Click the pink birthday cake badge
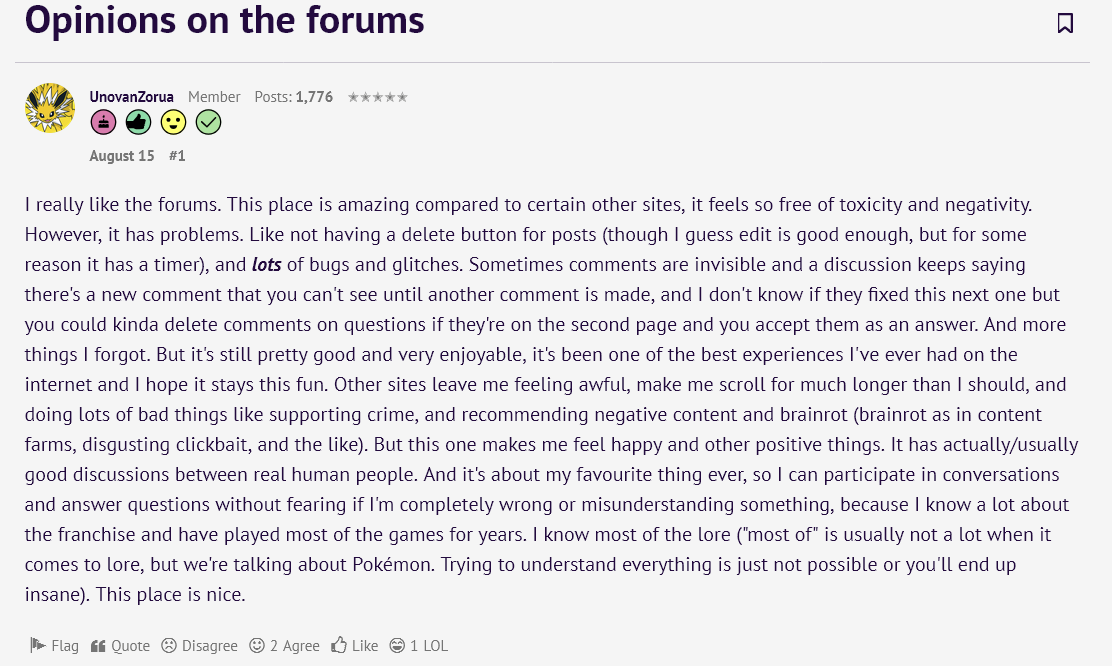Screen dimensions: 1112x666 tap(104, 123)
